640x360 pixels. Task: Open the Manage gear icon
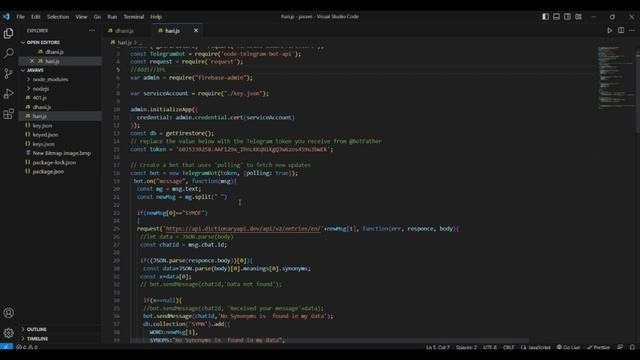[x=8, y=333]
